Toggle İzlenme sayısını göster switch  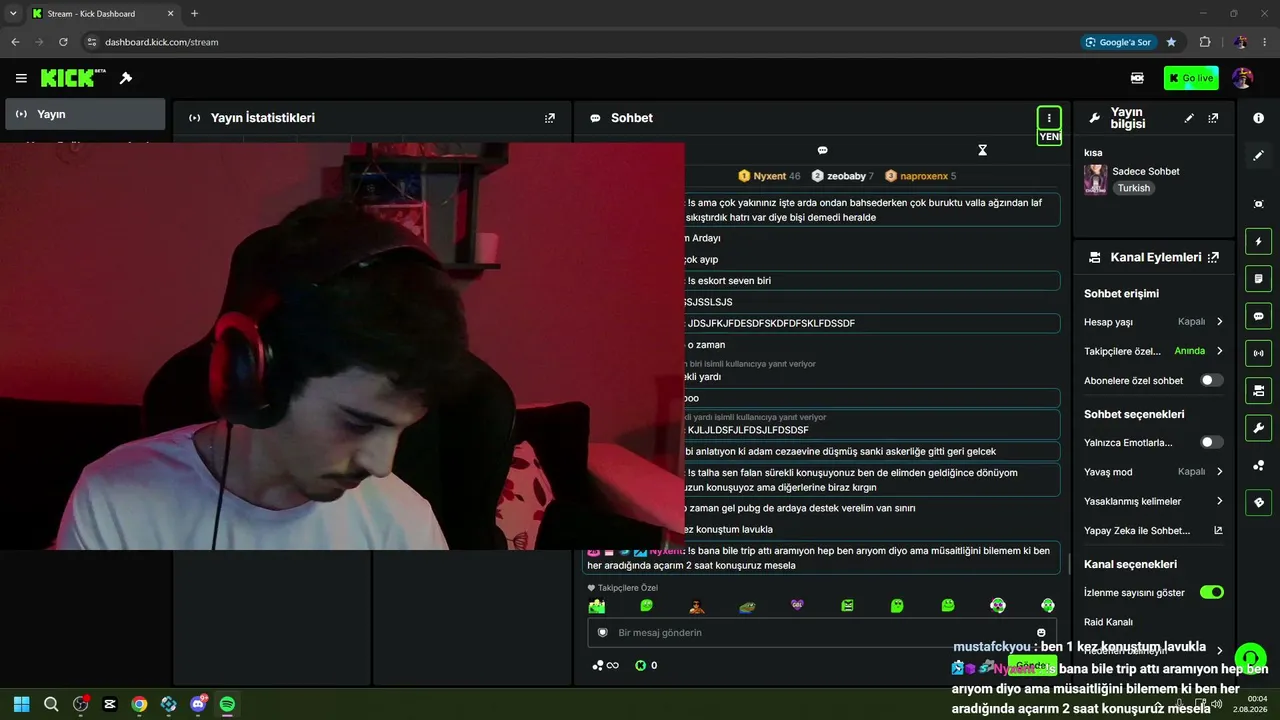point(1211,592)
